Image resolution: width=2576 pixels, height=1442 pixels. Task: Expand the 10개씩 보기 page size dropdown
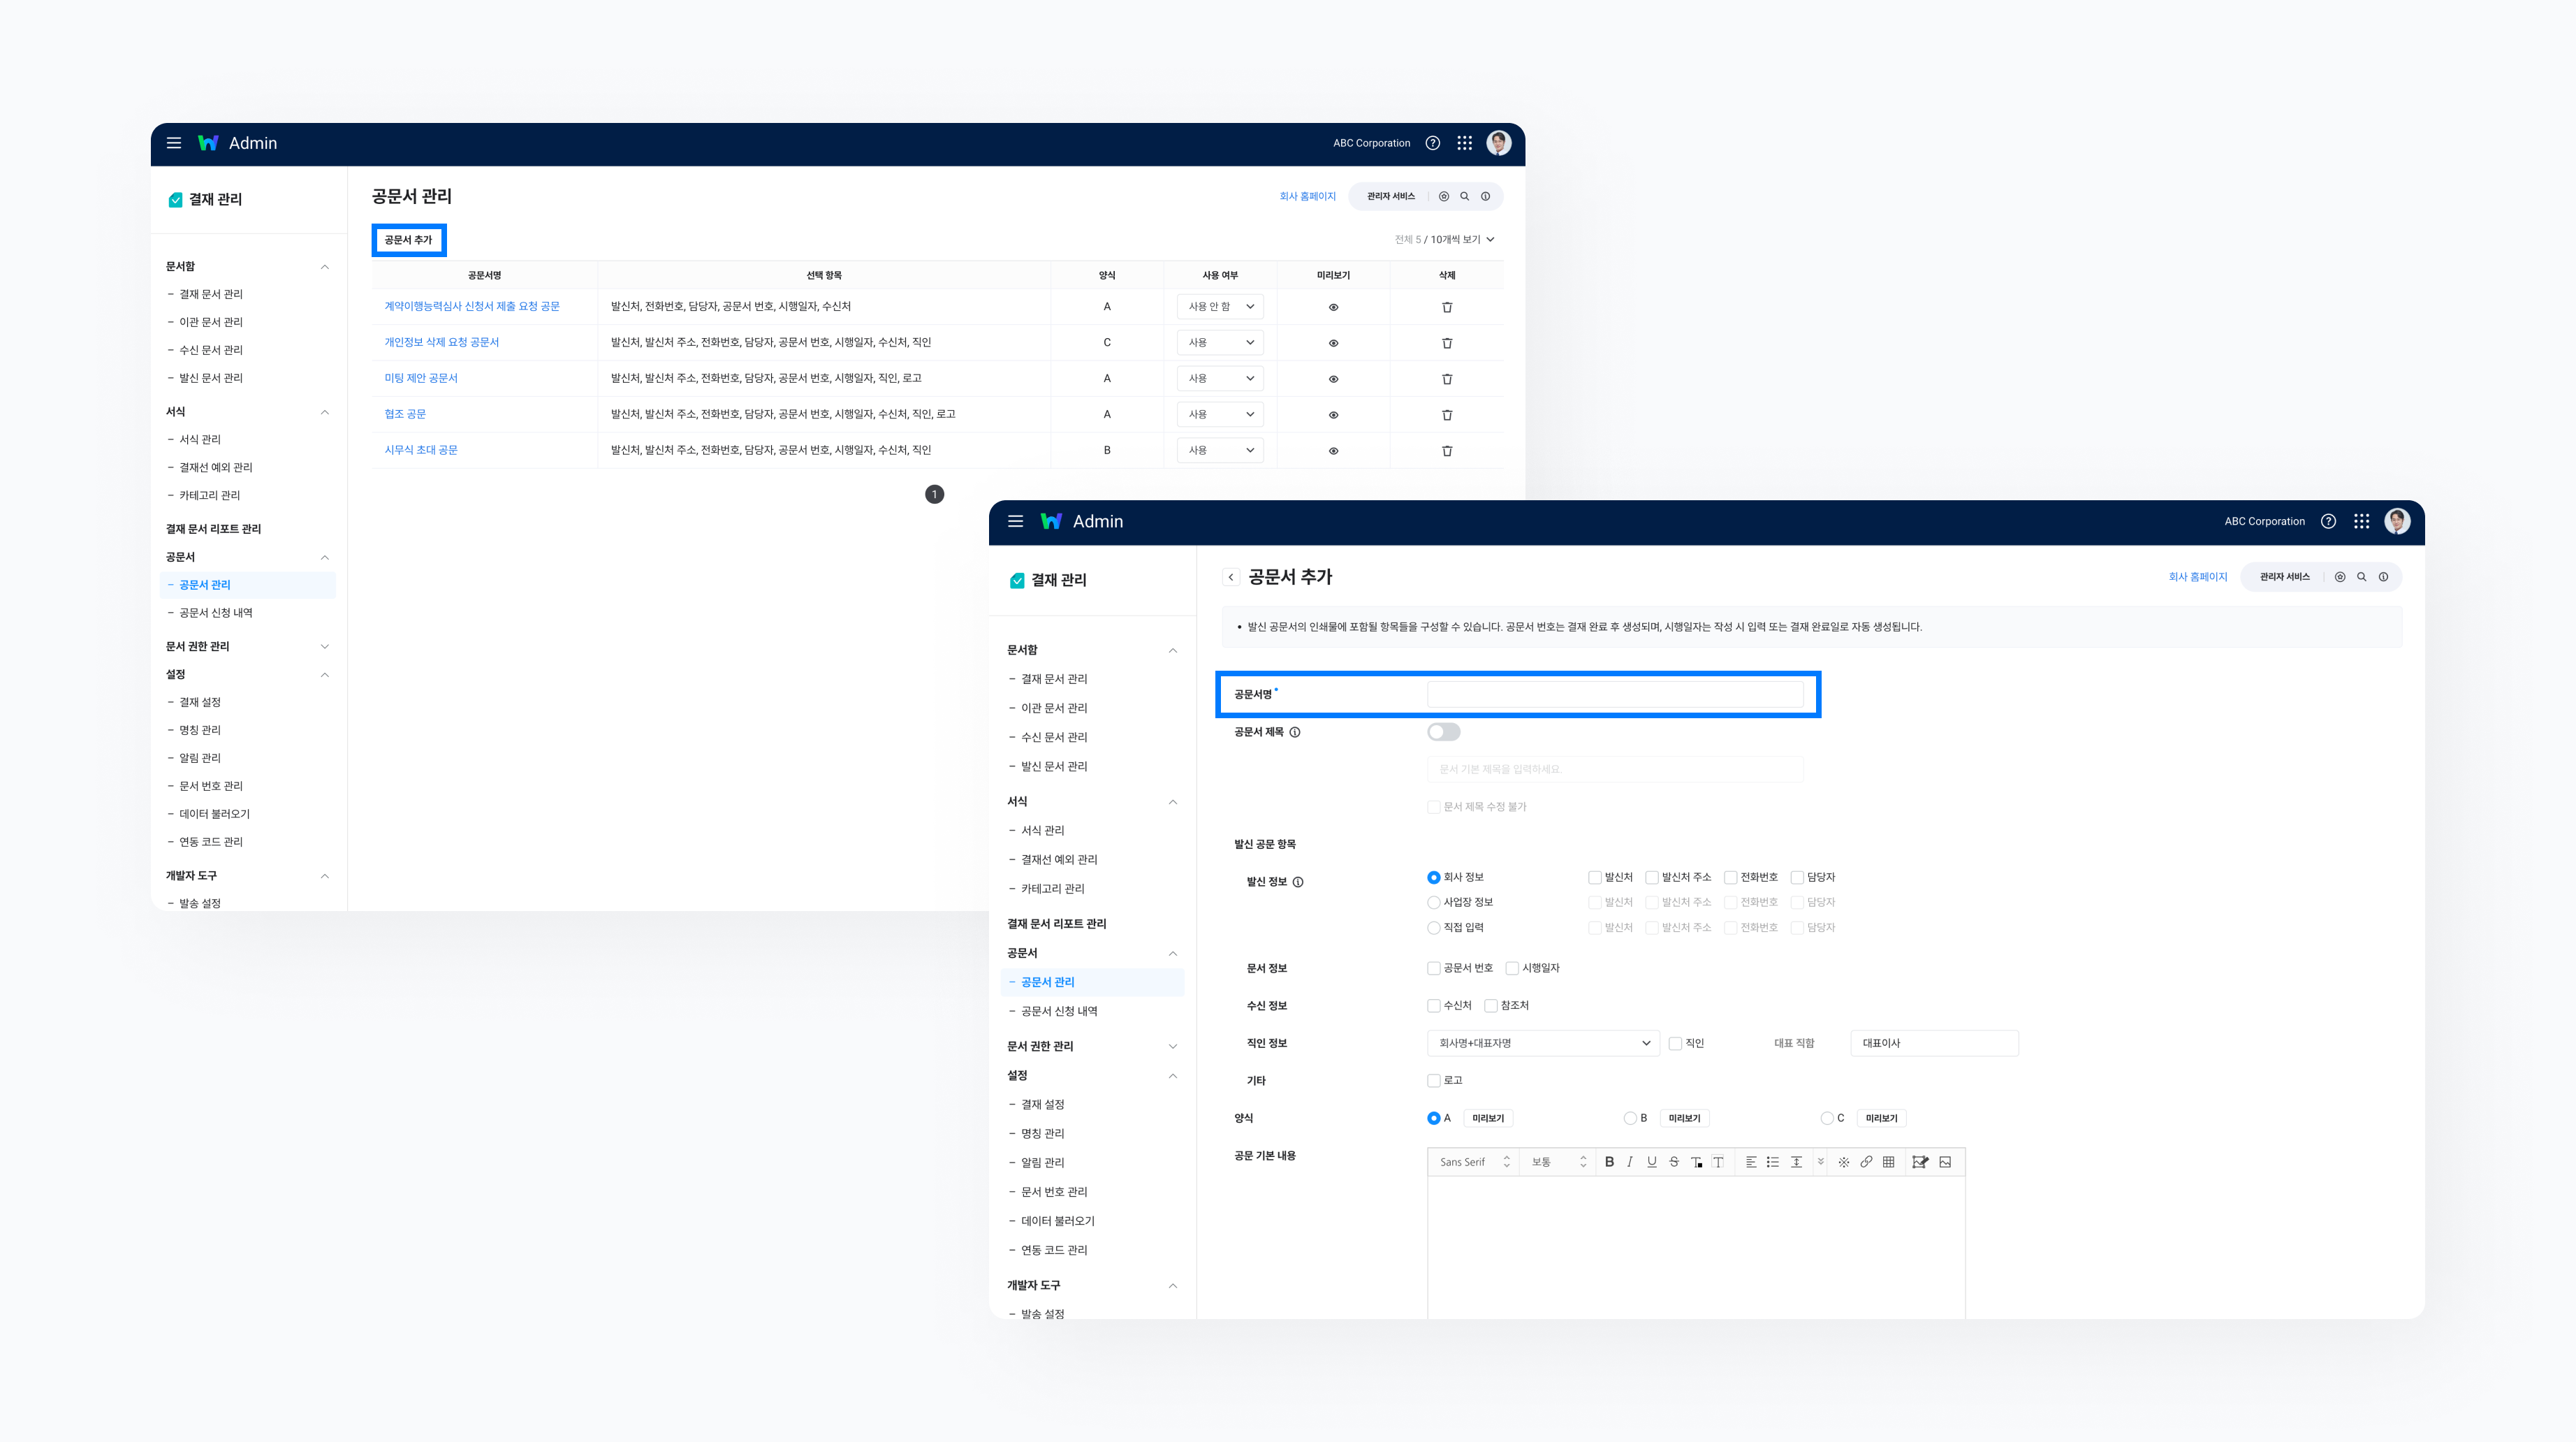coord(1461,240)
